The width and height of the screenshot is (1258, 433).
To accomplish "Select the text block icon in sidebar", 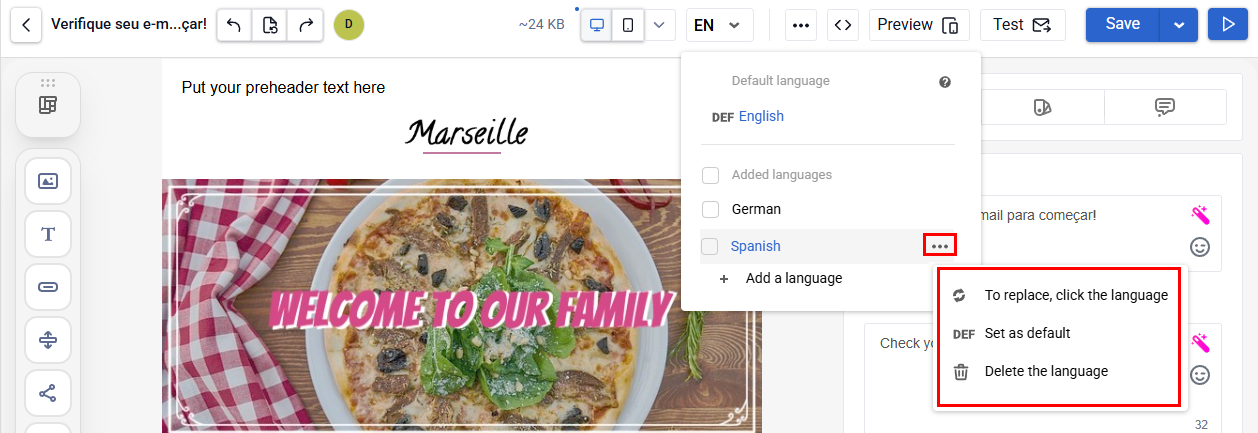I will [x=48, y=234].
